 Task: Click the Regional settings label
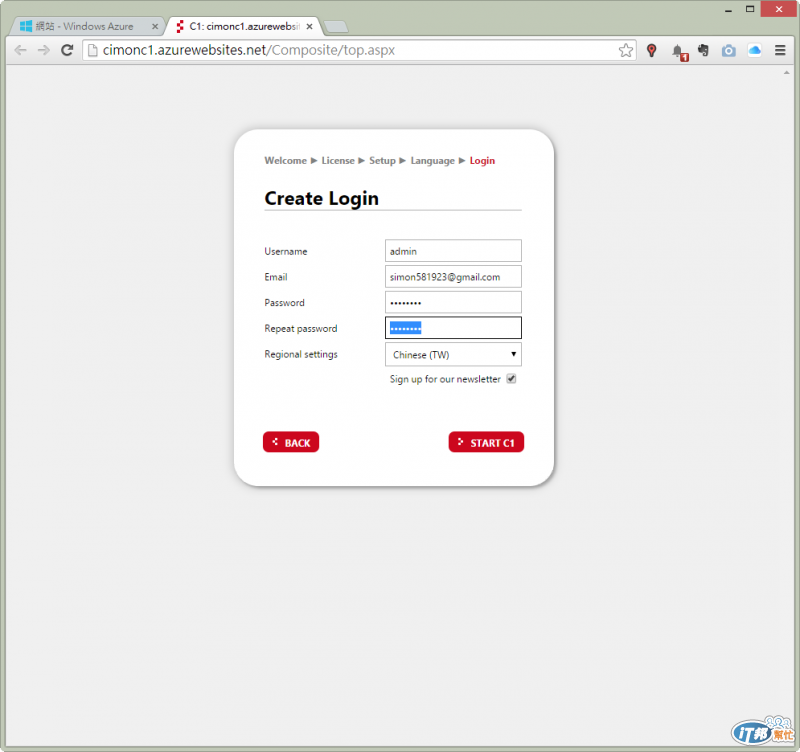pyautogui.click(x=301, y=354)
